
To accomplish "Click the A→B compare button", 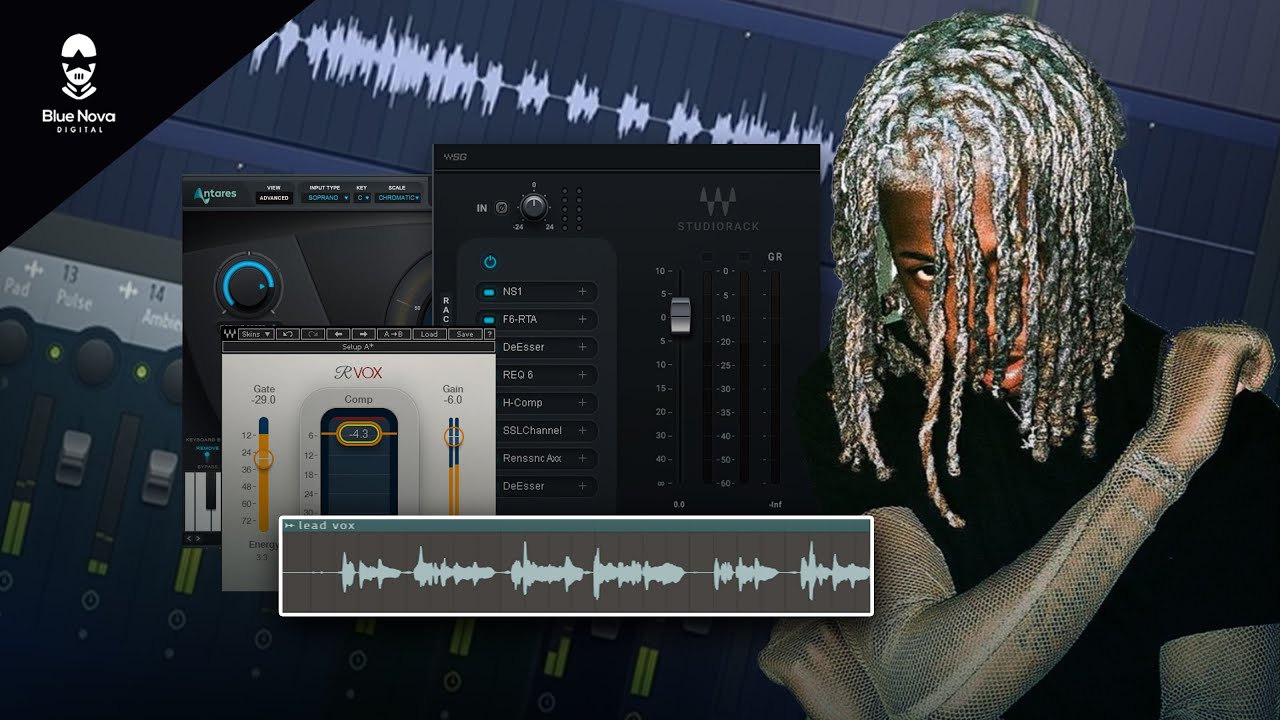I will [394, 334].
